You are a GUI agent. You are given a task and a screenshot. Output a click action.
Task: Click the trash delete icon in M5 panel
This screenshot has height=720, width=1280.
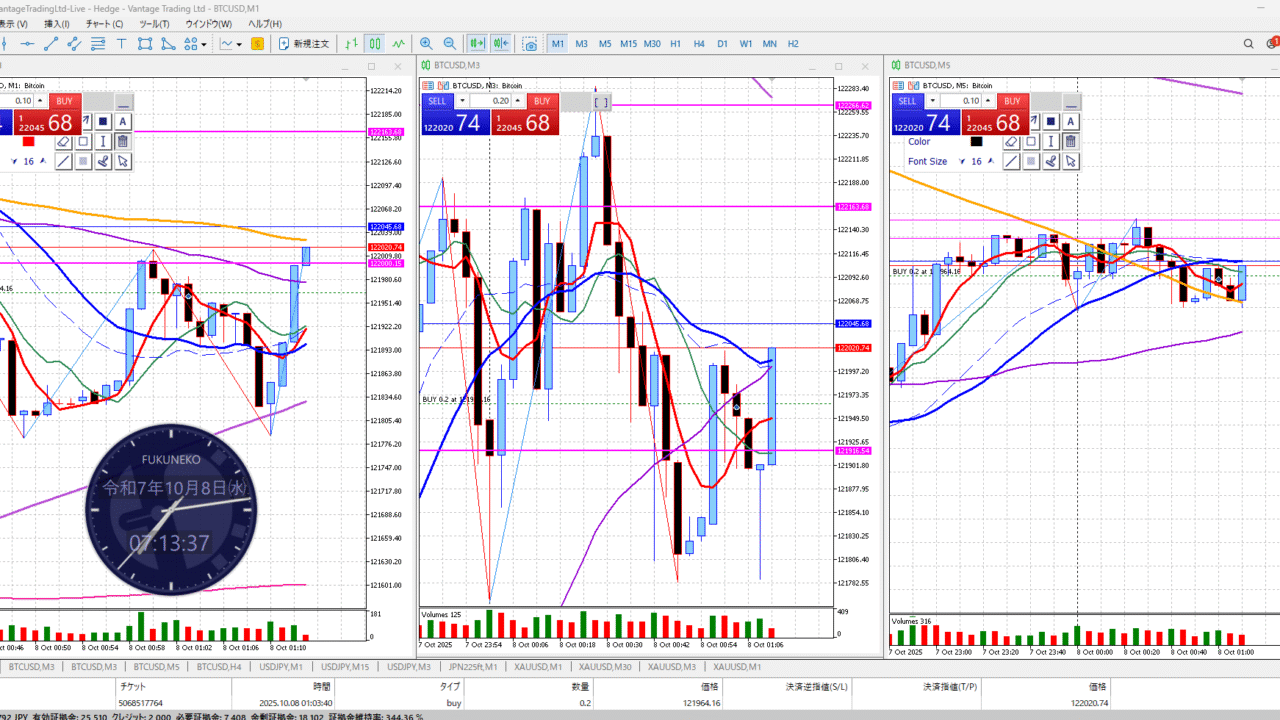[1071, 142]
